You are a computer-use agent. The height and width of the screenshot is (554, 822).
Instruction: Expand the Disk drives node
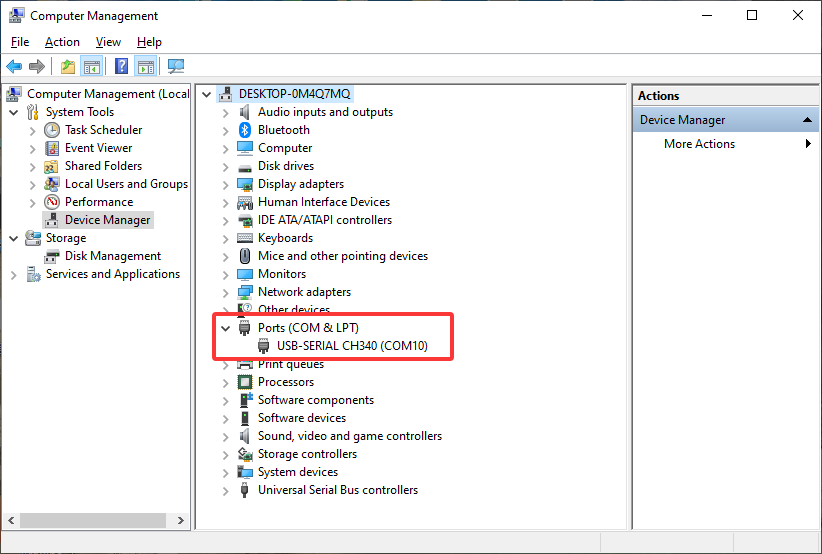coord(225,167)
